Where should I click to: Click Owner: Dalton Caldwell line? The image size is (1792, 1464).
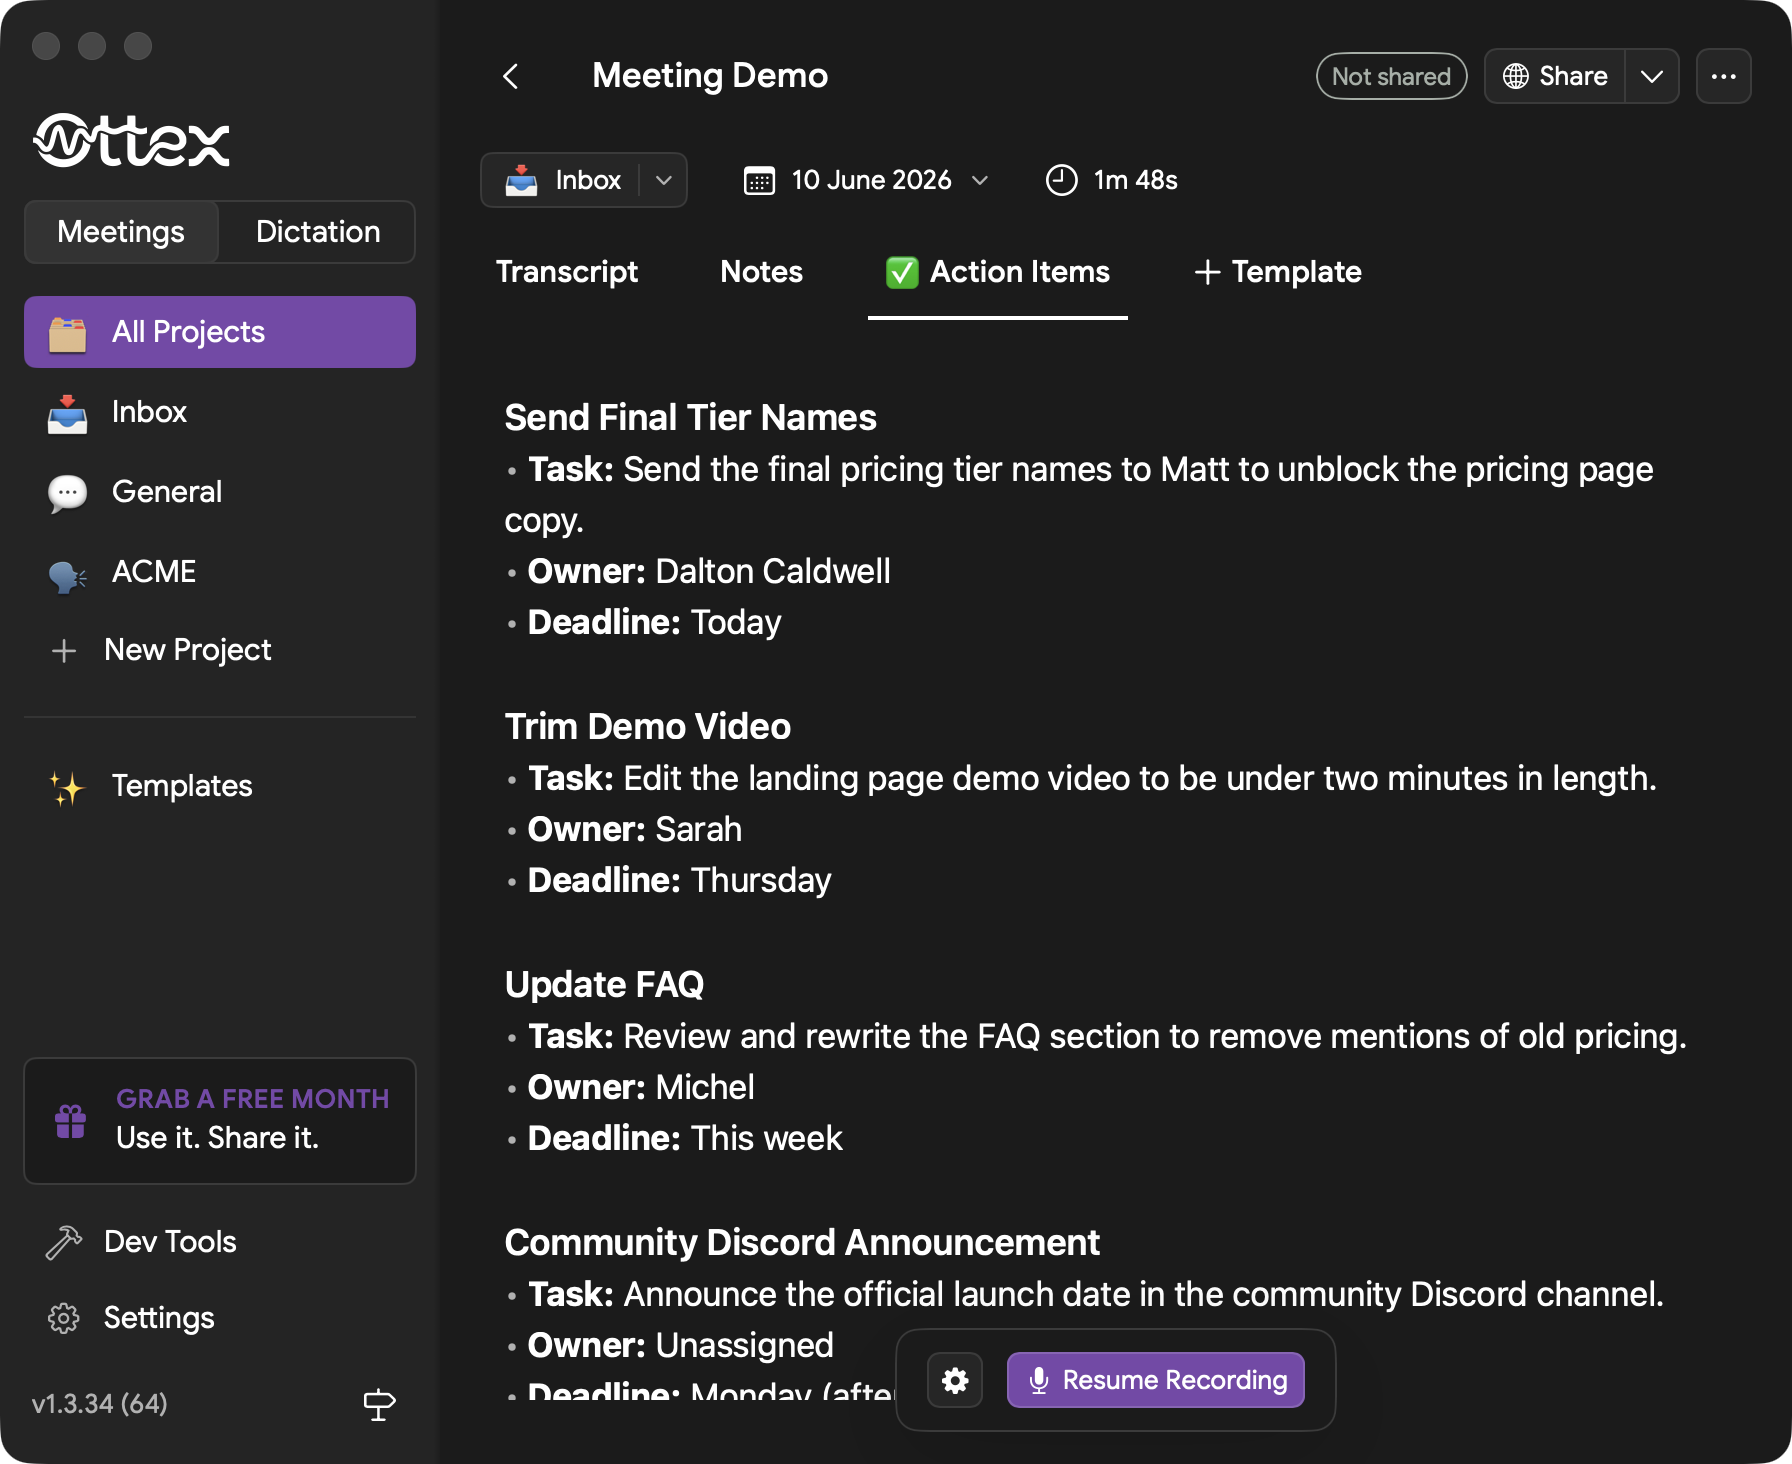click(x=708, y=572)
